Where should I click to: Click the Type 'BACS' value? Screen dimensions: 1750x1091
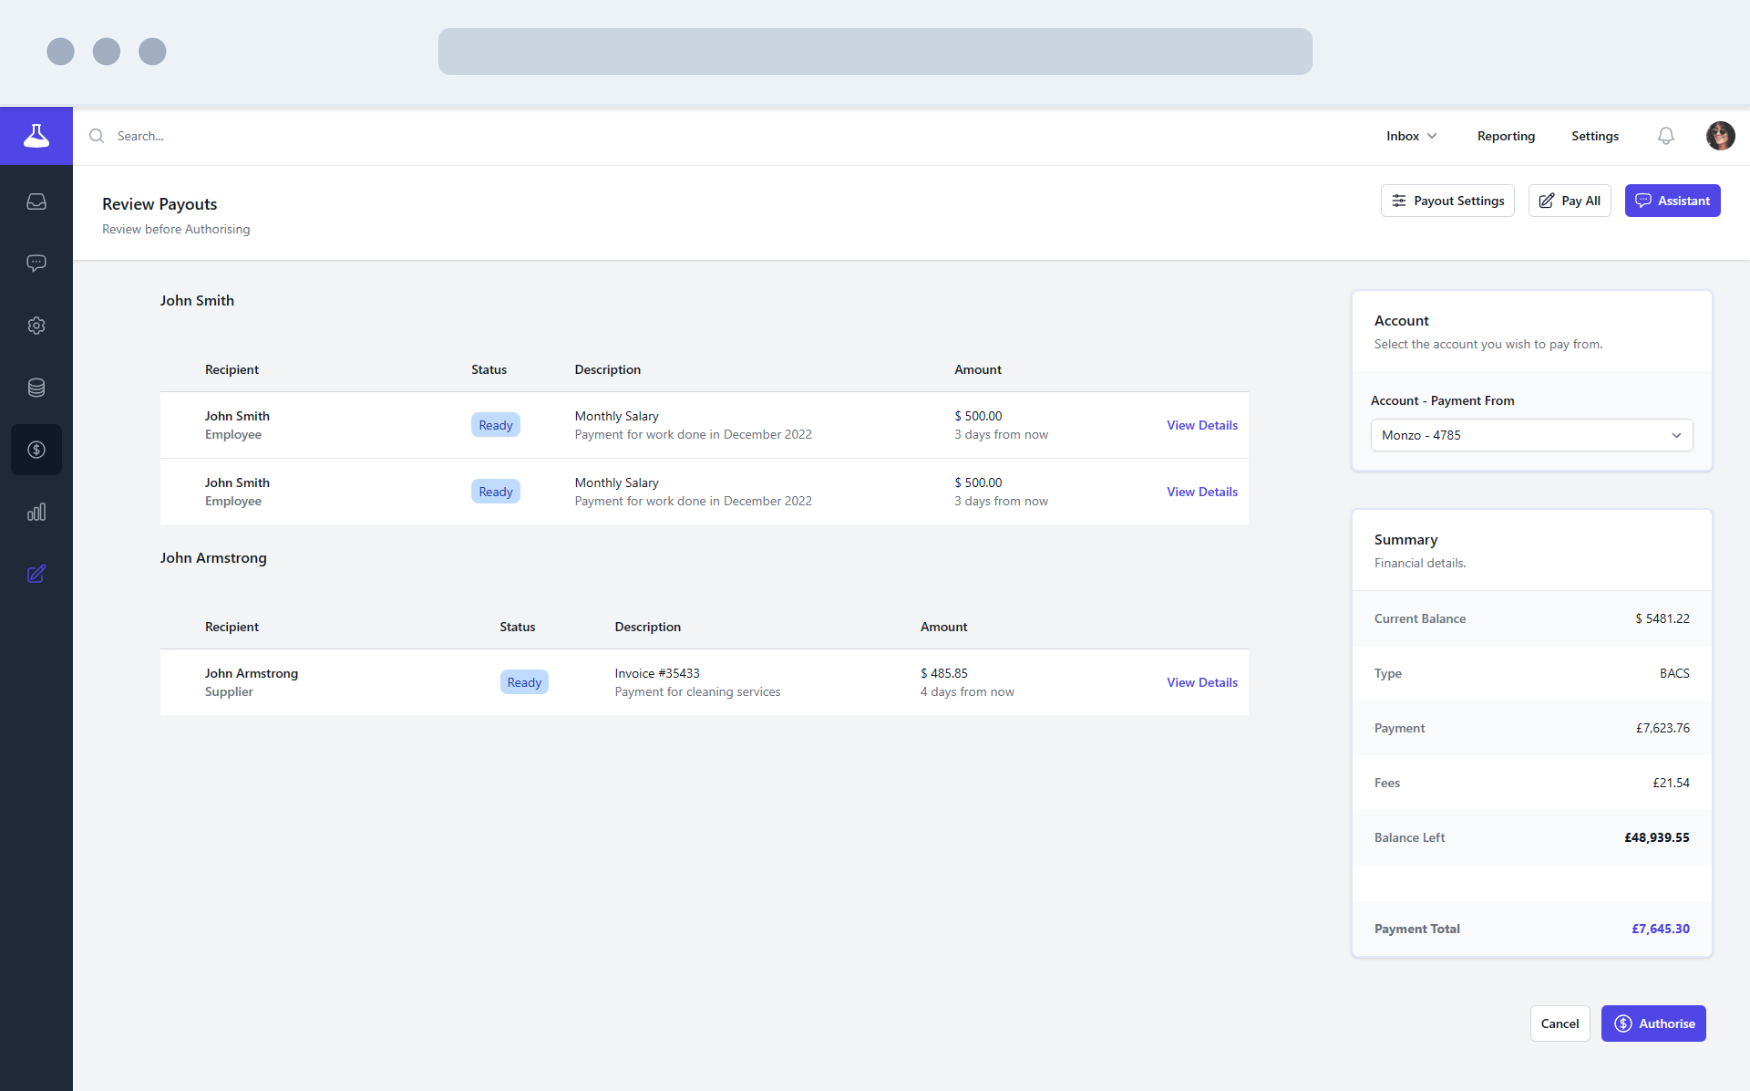point(1674,674)
